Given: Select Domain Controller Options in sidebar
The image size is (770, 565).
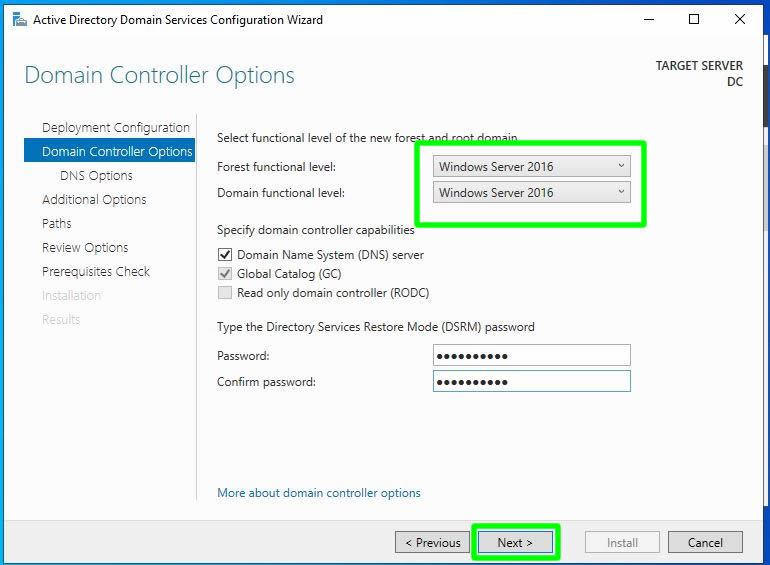Looking at the screenshot, I should 116,151.
